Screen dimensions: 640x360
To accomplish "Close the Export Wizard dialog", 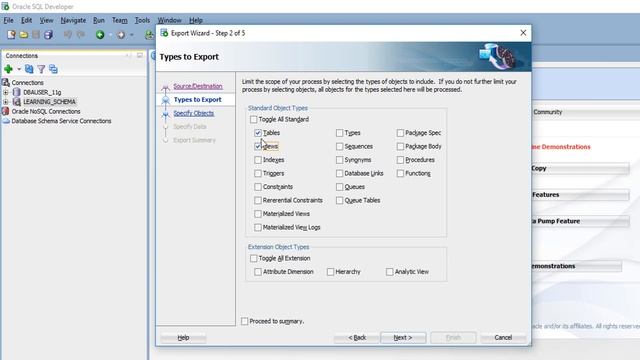I will (x=523, y=33).
